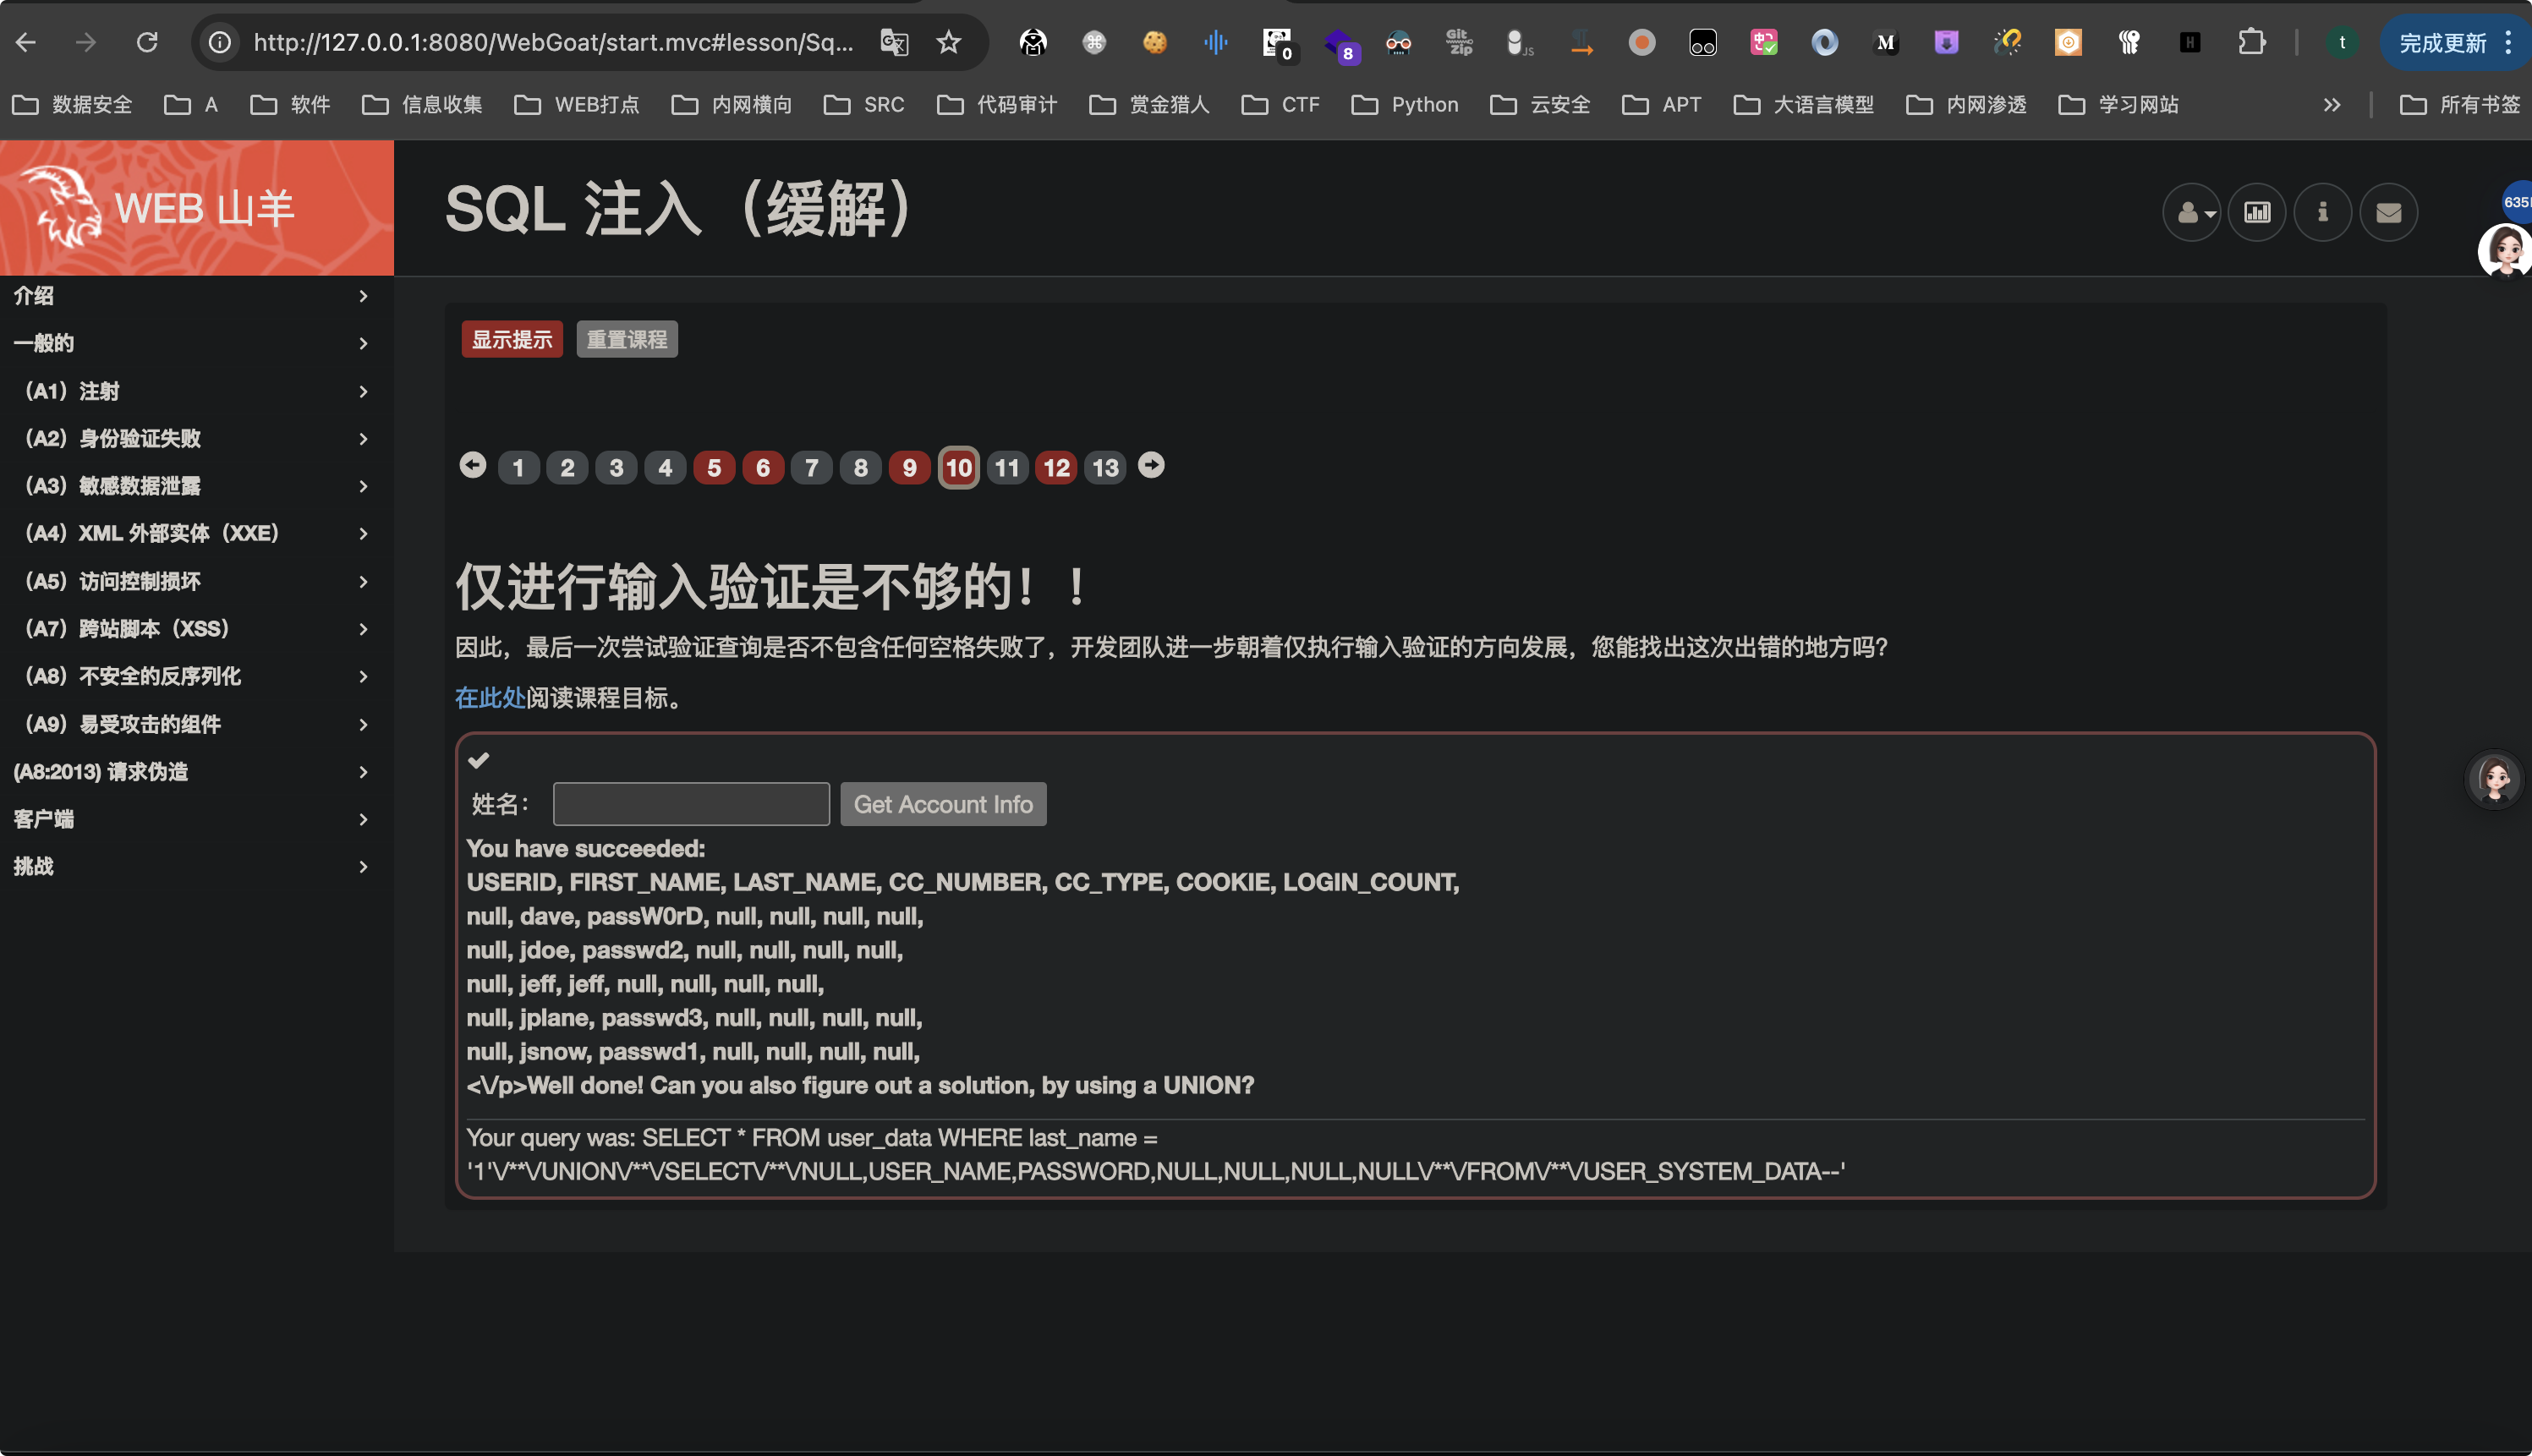
Task: Click Get Account Info button
Action: point(943,804)
